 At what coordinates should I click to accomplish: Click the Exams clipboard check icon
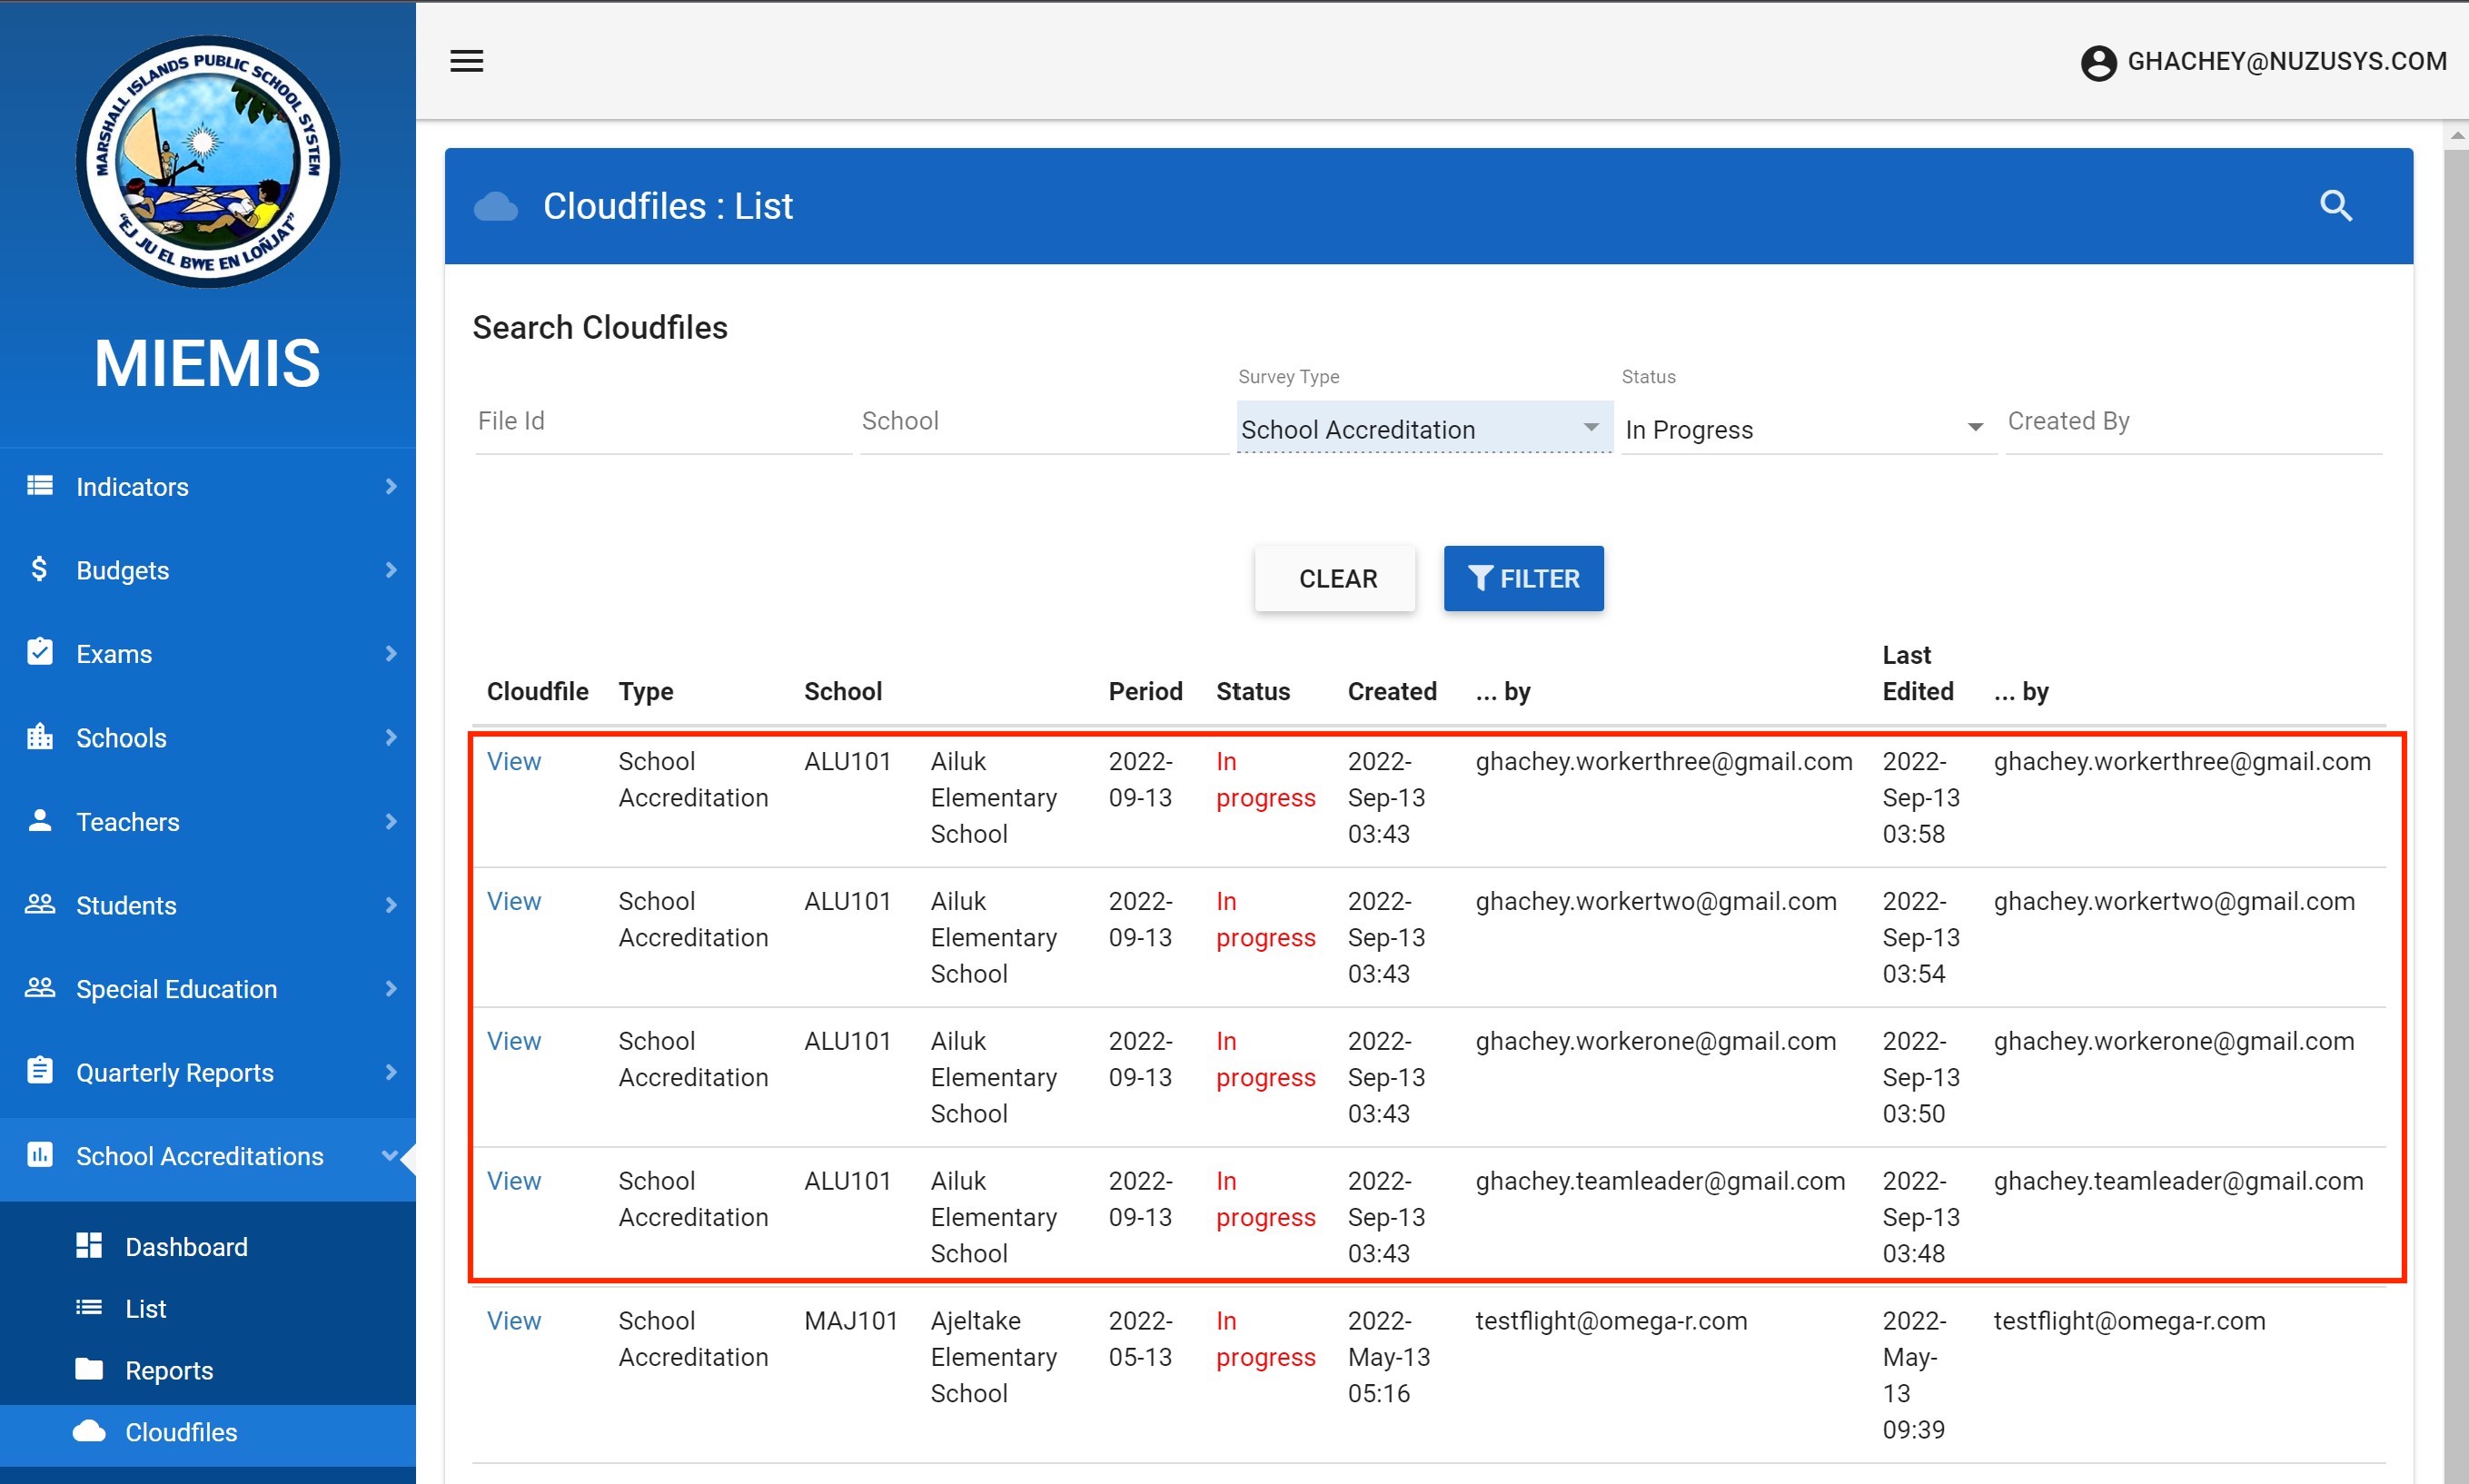(x=39, y=653)
